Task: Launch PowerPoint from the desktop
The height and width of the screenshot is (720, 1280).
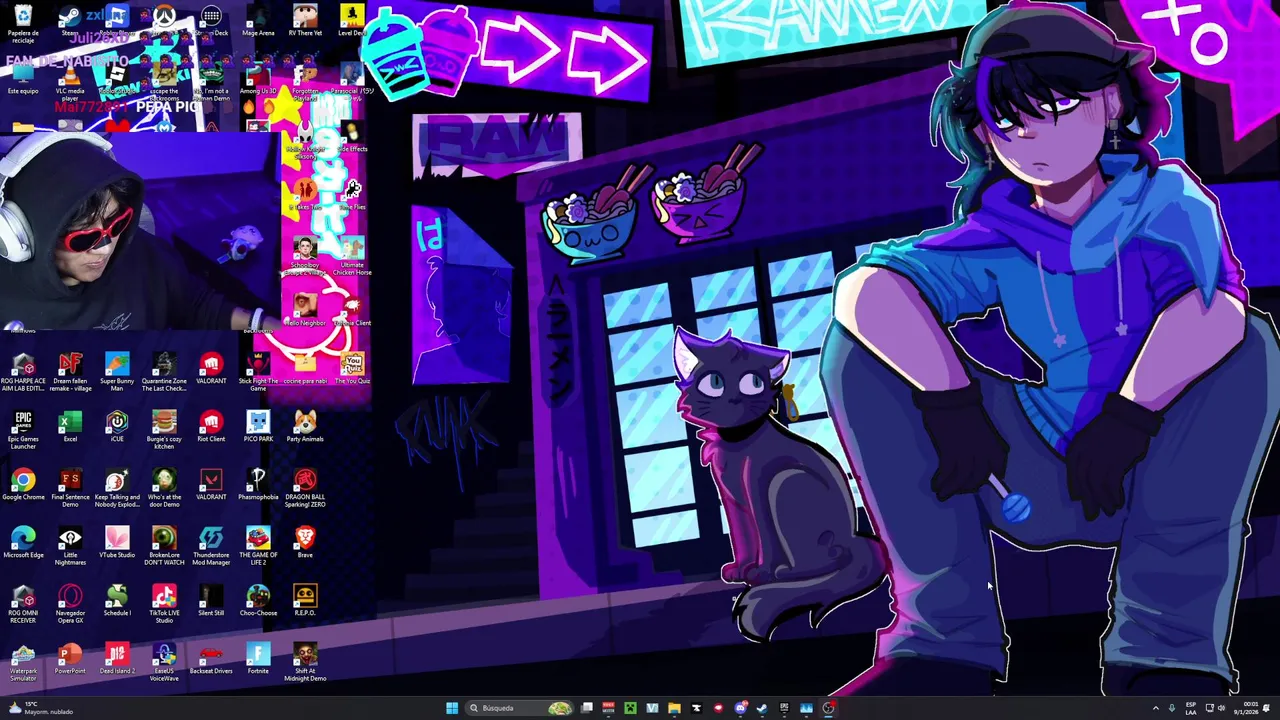Action: point(70,660)
